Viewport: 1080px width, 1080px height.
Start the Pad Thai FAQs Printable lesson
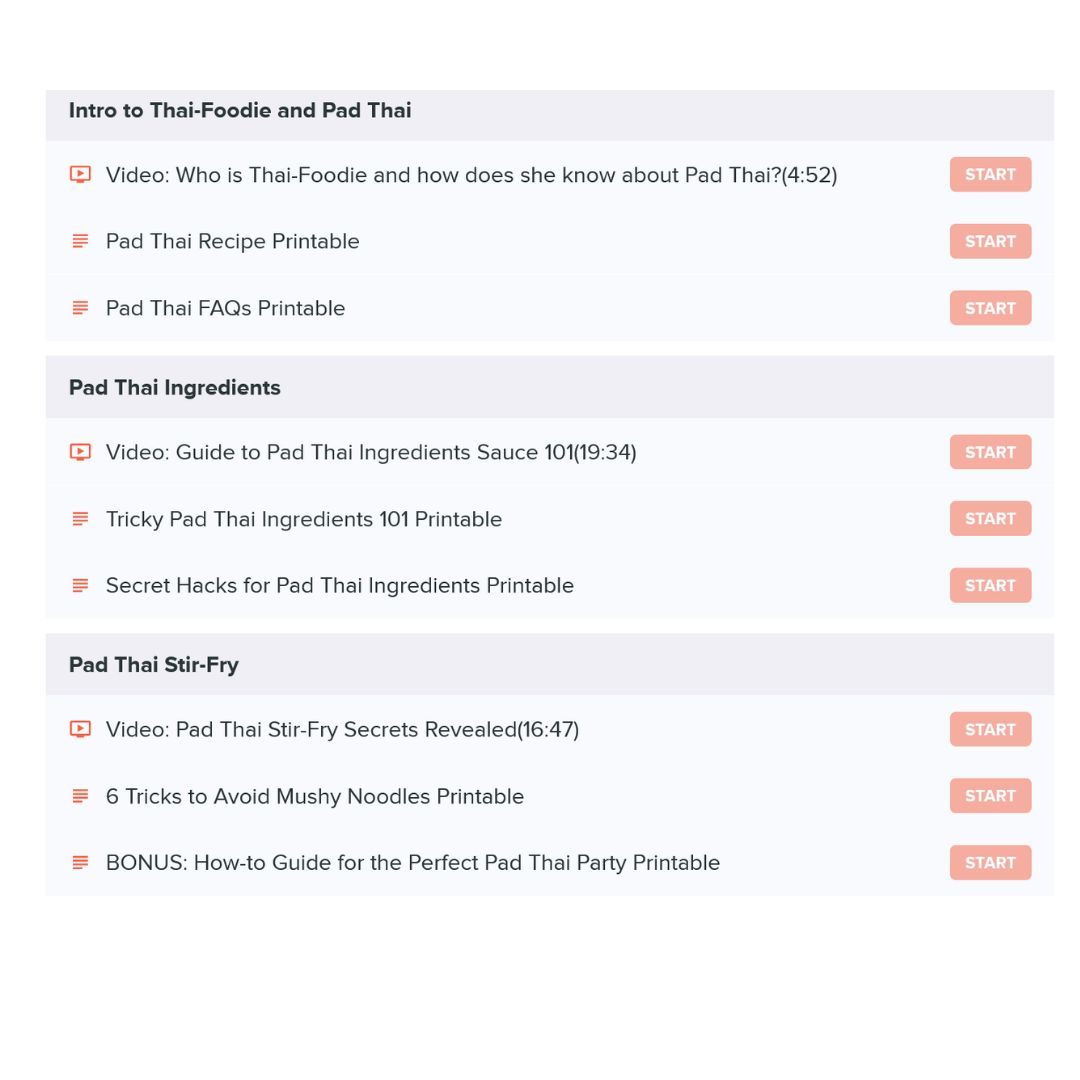(x=990, y=308)
